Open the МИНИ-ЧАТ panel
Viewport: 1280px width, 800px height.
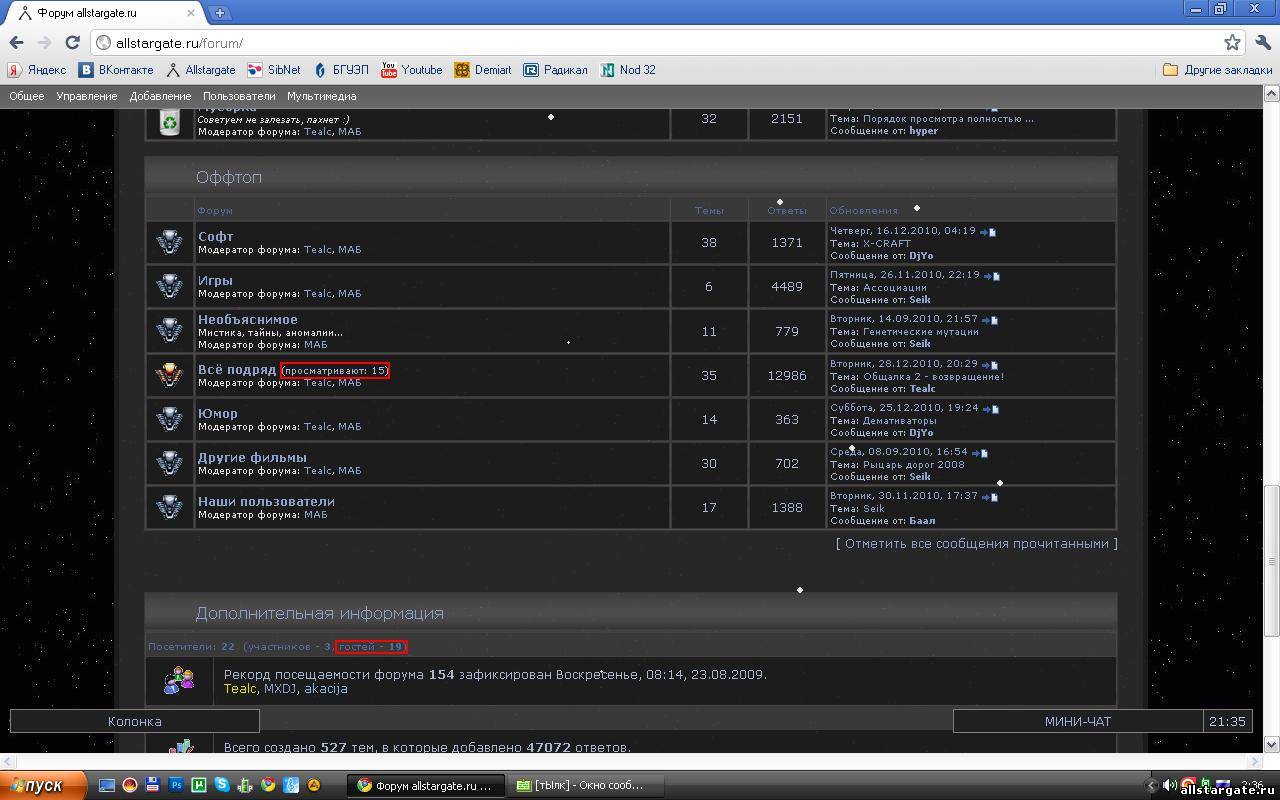click(x=1077, y=721)
